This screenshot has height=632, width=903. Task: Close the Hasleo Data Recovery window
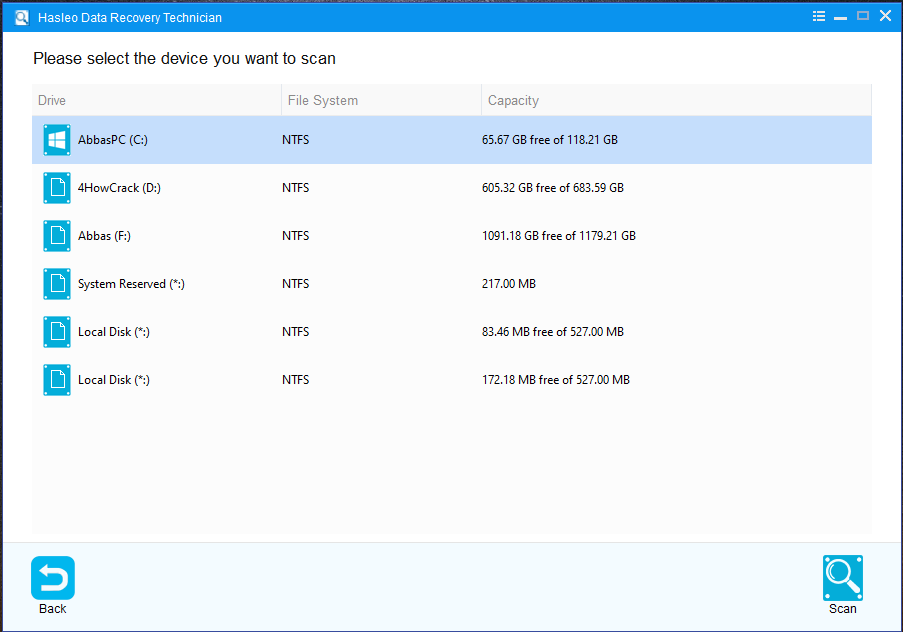pos(886,16)
